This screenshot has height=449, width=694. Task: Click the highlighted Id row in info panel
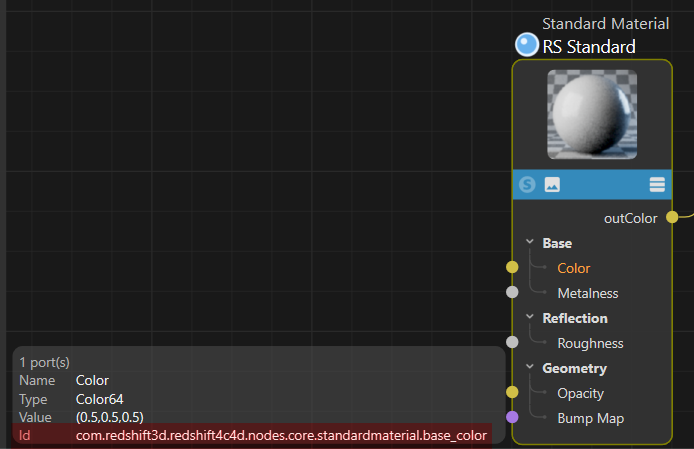[x=252, y=435]
